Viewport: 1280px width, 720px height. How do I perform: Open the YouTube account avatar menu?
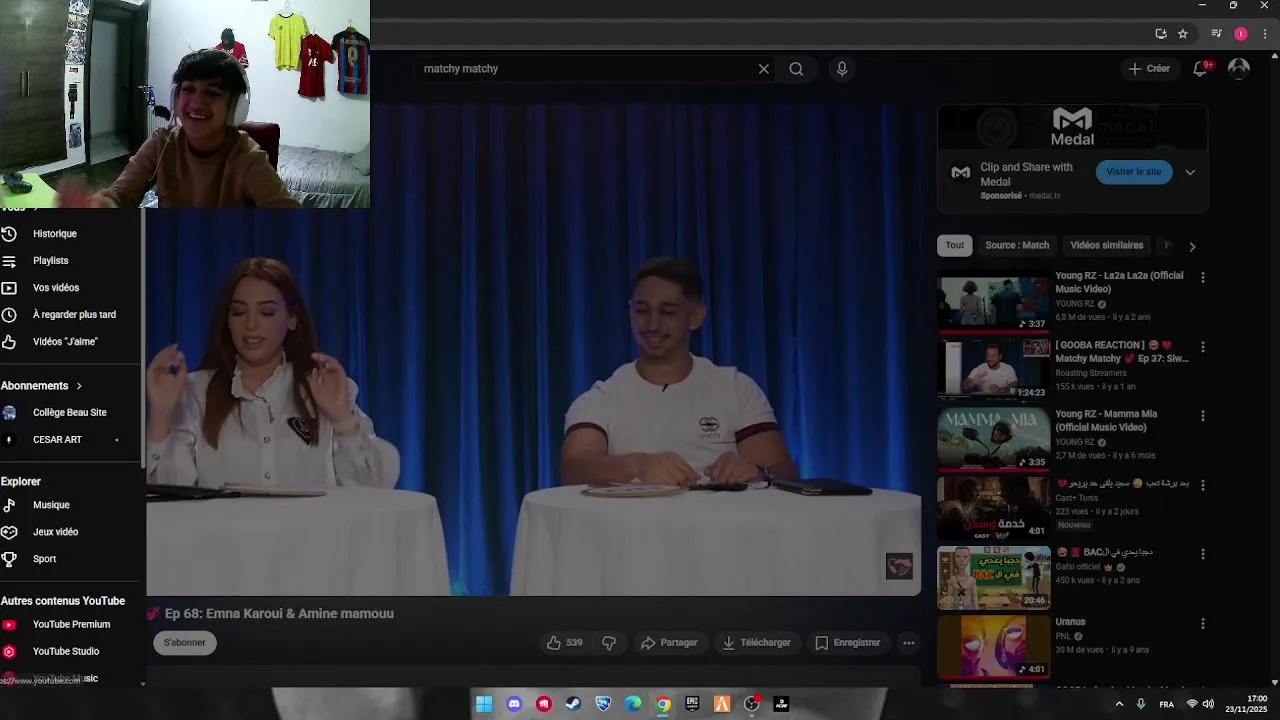pos(1239,68)
